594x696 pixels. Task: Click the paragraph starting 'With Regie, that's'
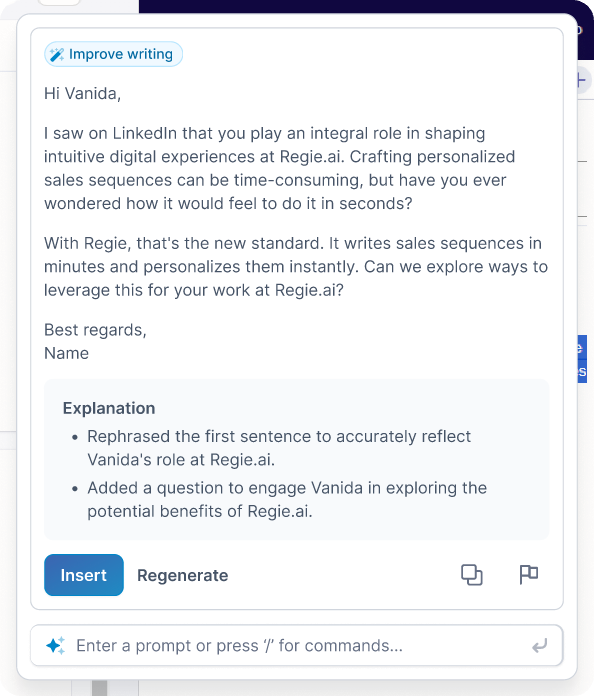coord(296,267)
